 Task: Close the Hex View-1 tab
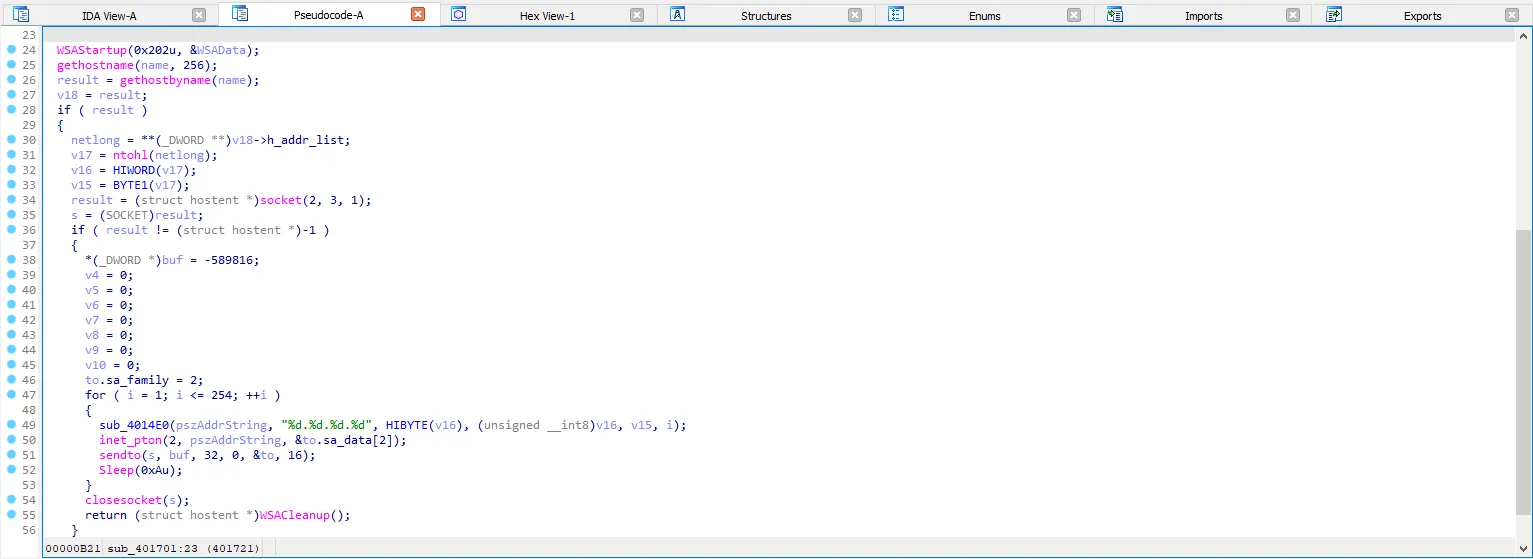point(637,15)
